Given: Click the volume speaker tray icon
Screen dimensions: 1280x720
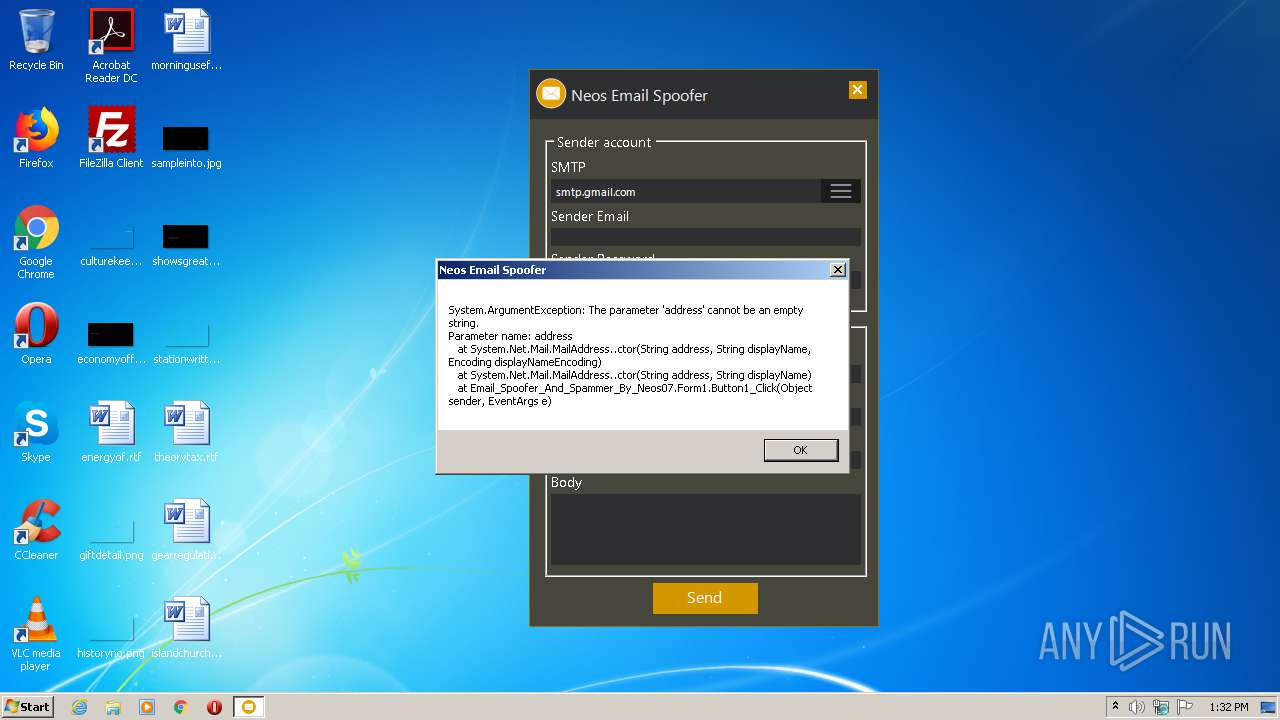Looking at the screenshot, I should [x=1137, y=707].
